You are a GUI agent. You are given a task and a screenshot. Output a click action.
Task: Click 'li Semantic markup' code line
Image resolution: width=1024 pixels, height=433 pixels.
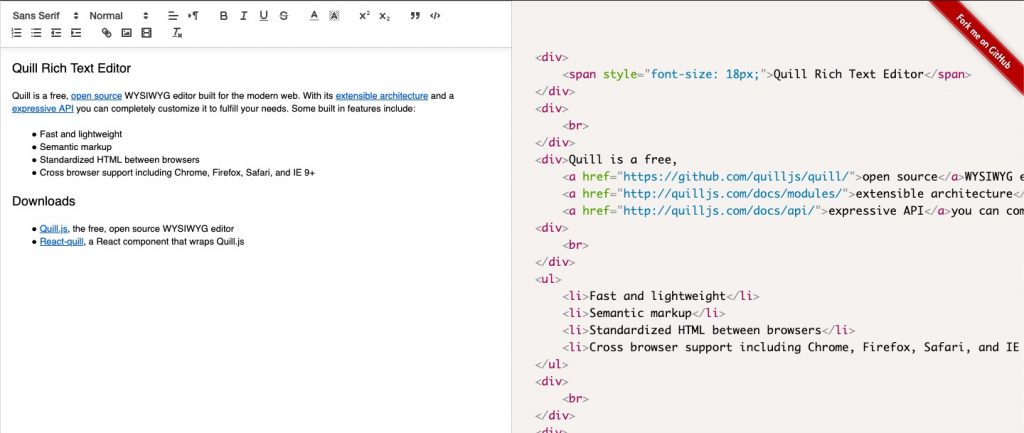point(643,313)
